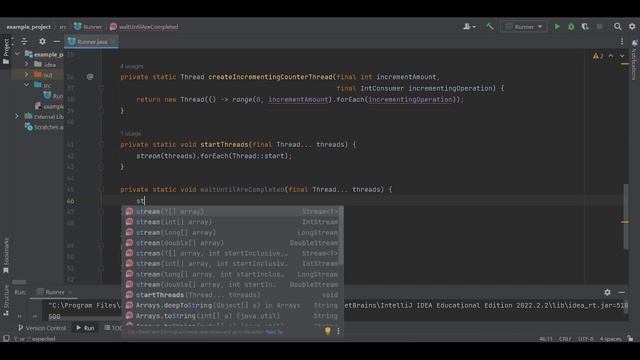Open Search Everywhere magnifier icon

(618, 27)
